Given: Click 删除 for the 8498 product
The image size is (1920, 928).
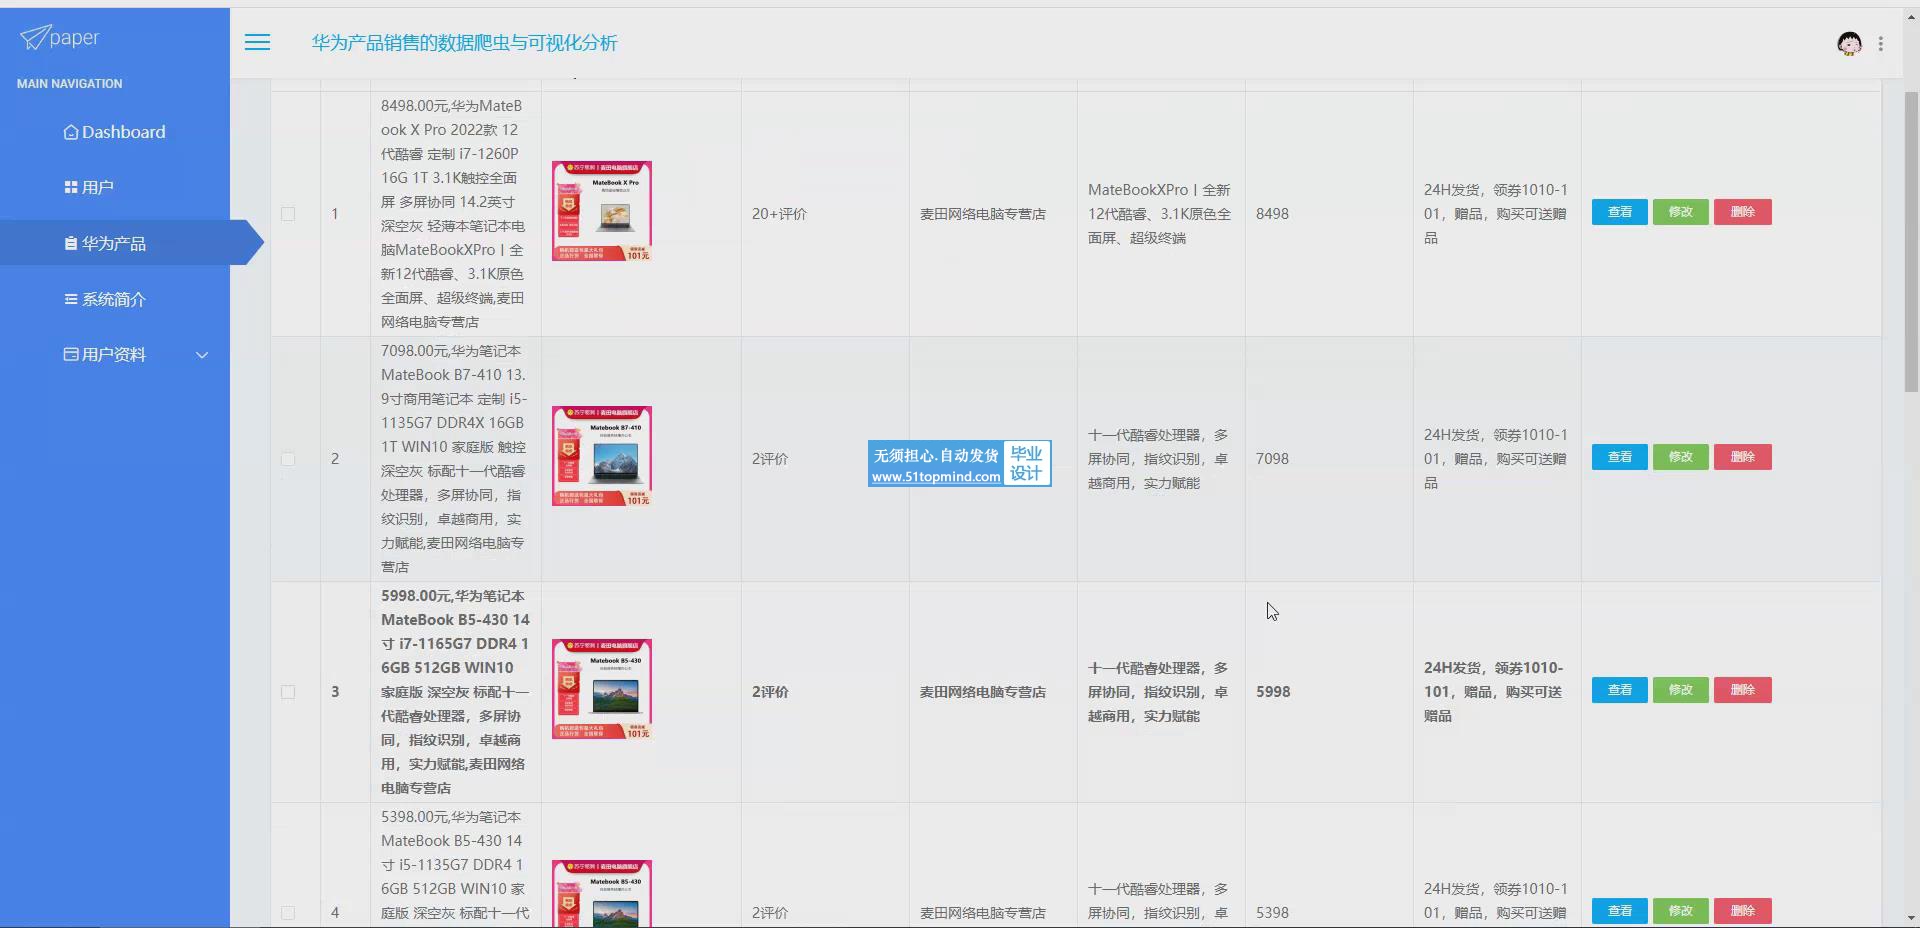Looking at the screenshot, I should [1743, 212].
